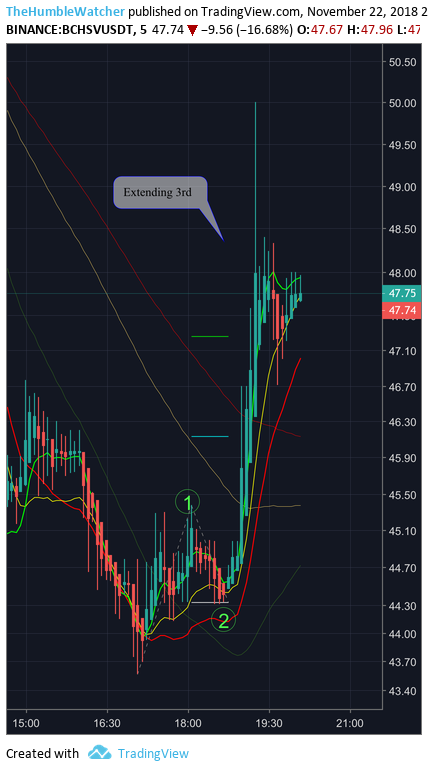Click the 21:00 time axis label
428x771 pixels.
350,724
